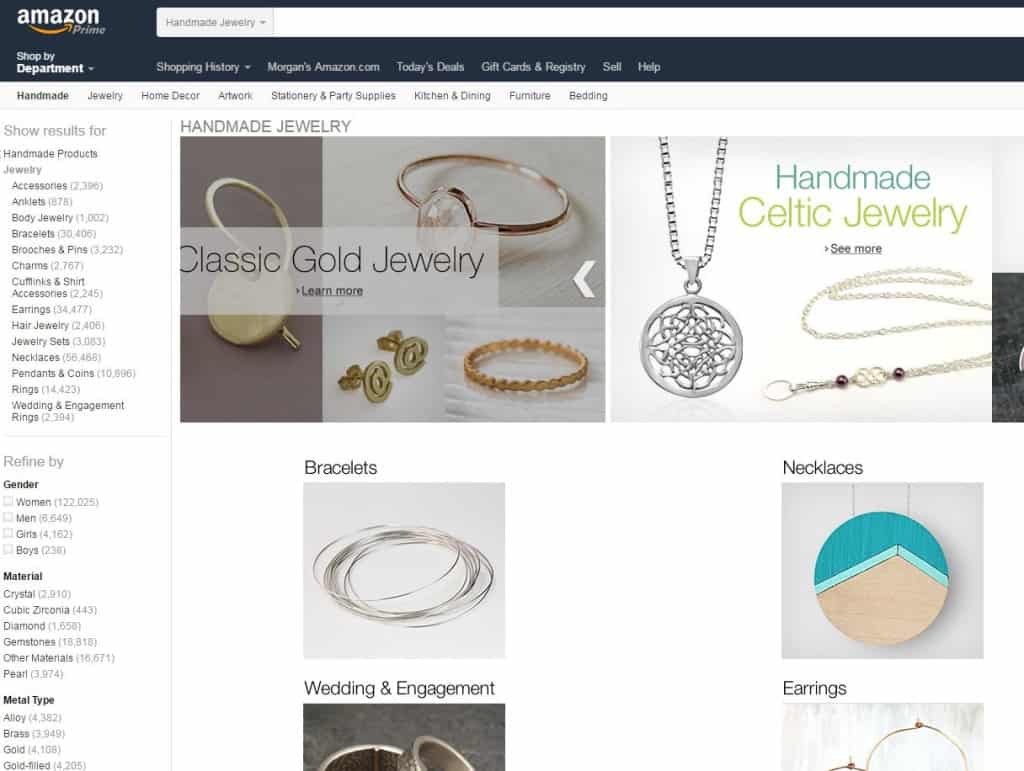This screenshot has height=771, width=1024.
Task: Open the Handmade Jewelry search category dropdown
Action: click(x=215, y=22)
